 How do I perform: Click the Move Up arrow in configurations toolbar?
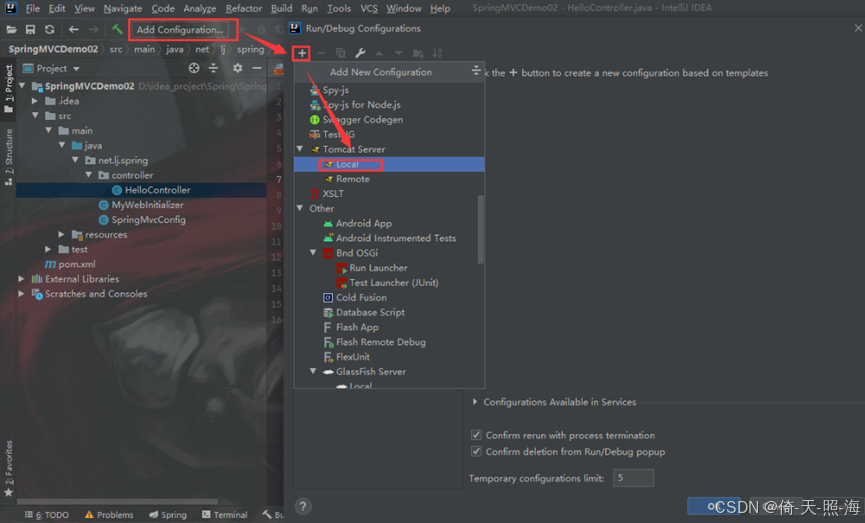(380, 53)
